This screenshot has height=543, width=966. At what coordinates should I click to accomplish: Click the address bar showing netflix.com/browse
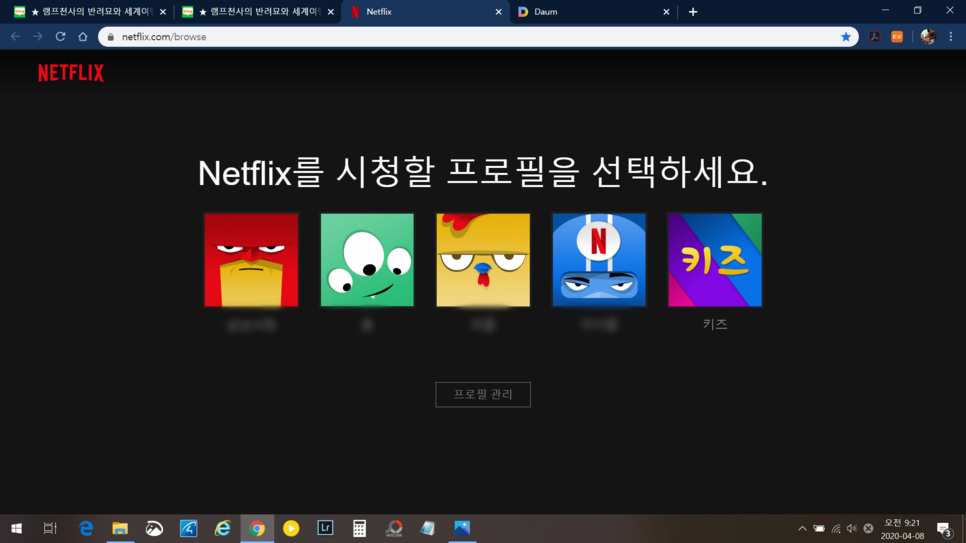tap(477, 37)
